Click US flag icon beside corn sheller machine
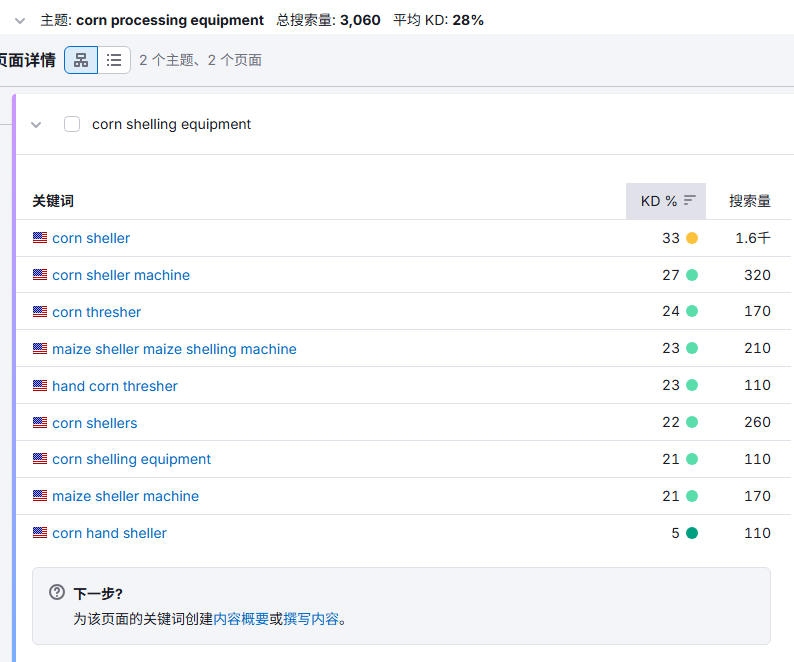The width and height of the screenshot is (794, 662). (x=40, y=275)
